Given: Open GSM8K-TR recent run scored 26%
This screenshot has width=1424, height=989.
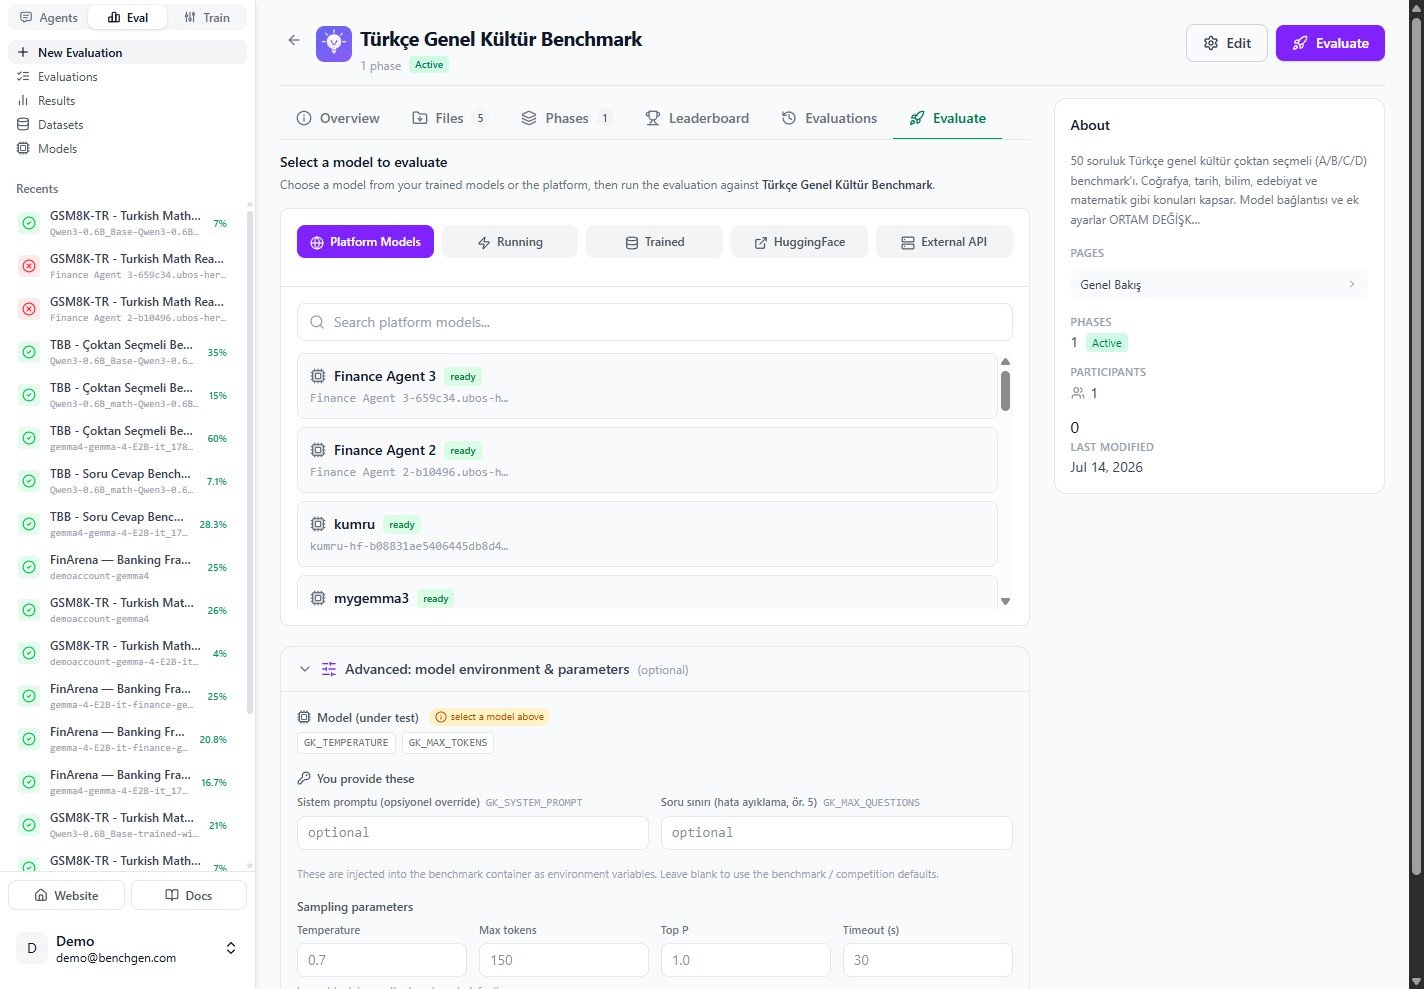Looking at the screenshot, I should click(x=126, y=610).
